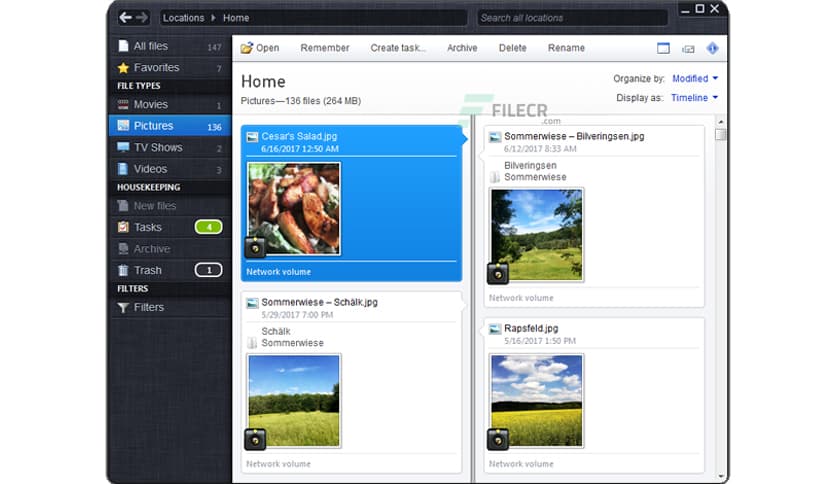This screenshot has height=484, width=836.
Task: Select Movies file type
Action: coord(170,104)
